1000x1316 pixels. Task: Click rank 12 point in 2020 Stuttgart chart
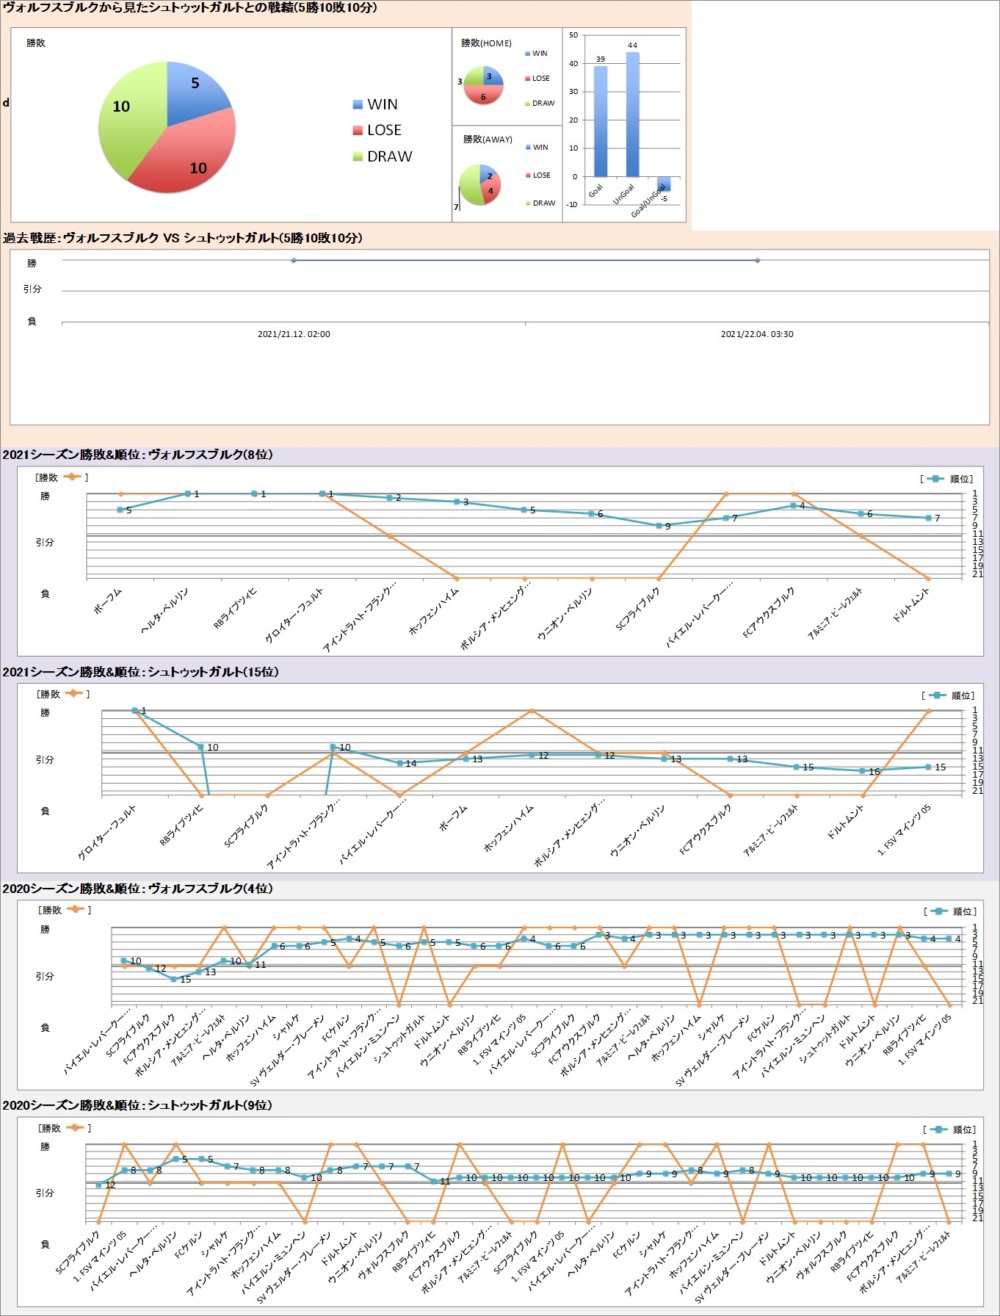point(98,1185)
